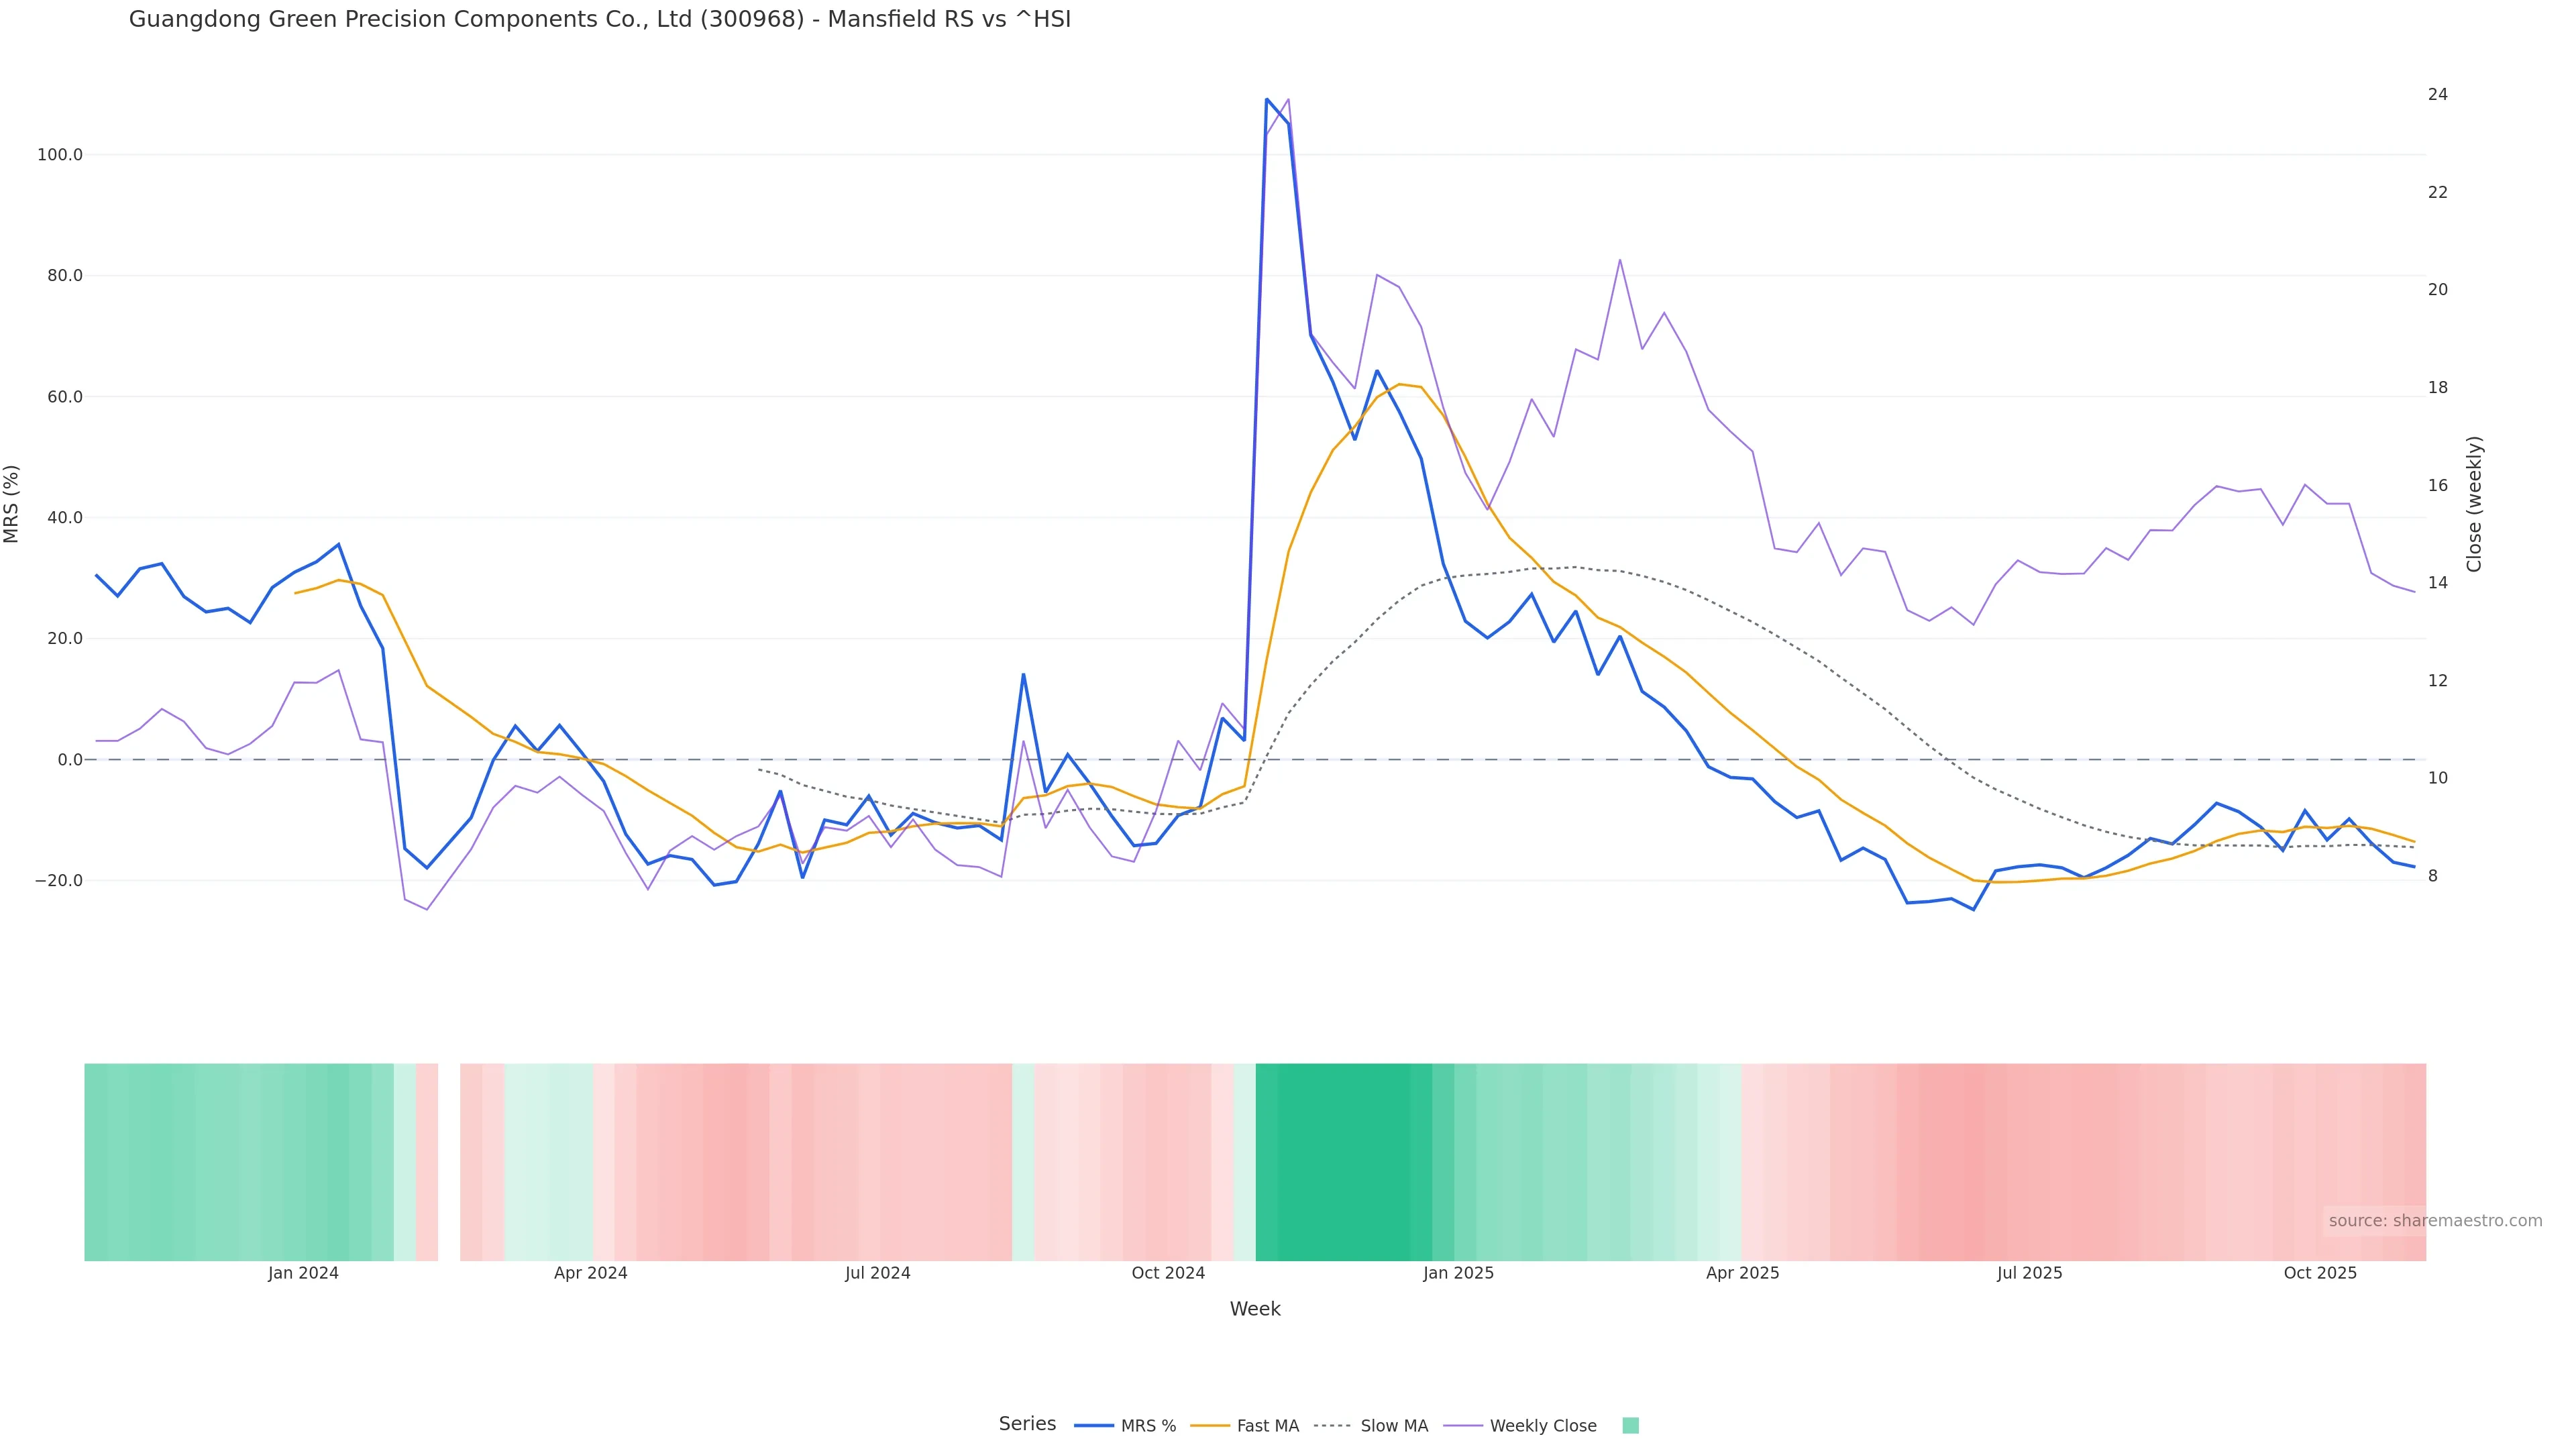Click the orange Fast MA line icon
Viewport: 2576px width, 1449px height.
(1210, 1426)
